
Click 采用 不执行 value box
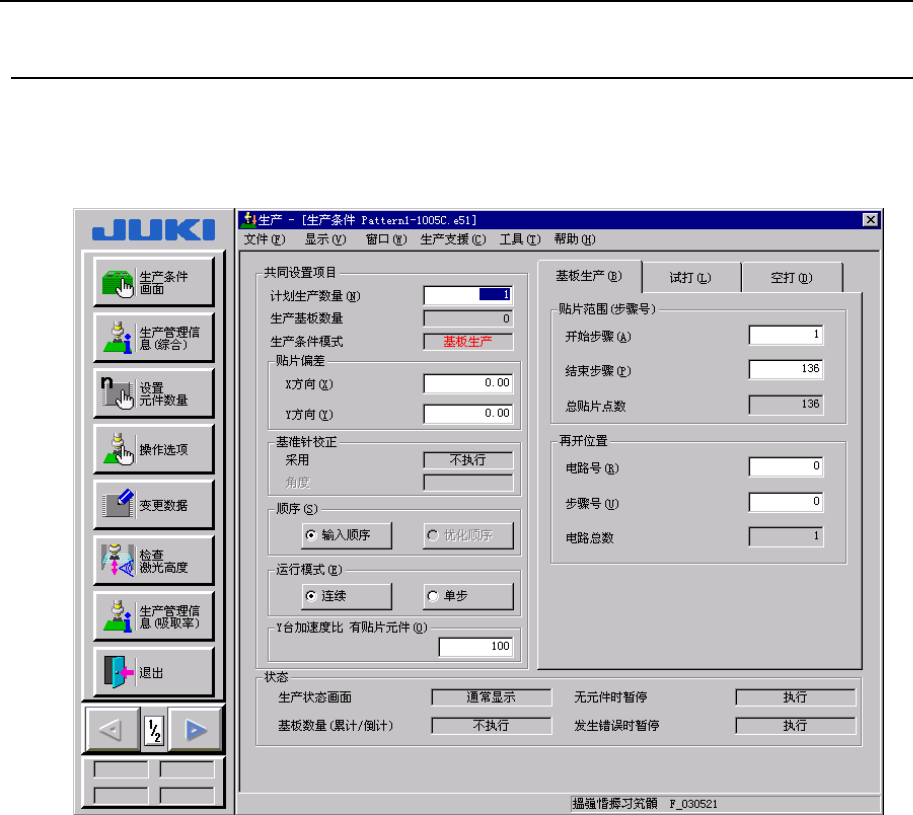468,460
